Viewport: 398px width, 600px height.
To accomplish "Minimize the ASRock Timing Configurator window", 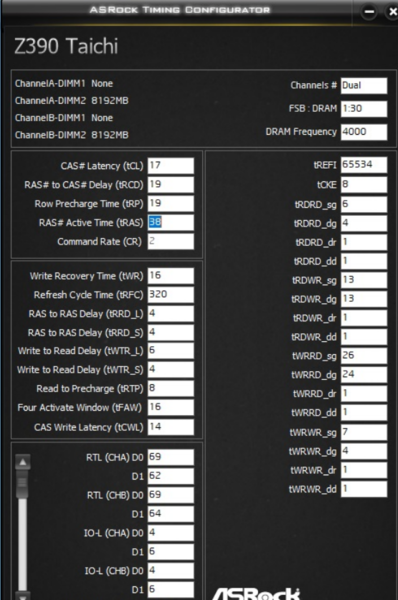I will 369,11.
